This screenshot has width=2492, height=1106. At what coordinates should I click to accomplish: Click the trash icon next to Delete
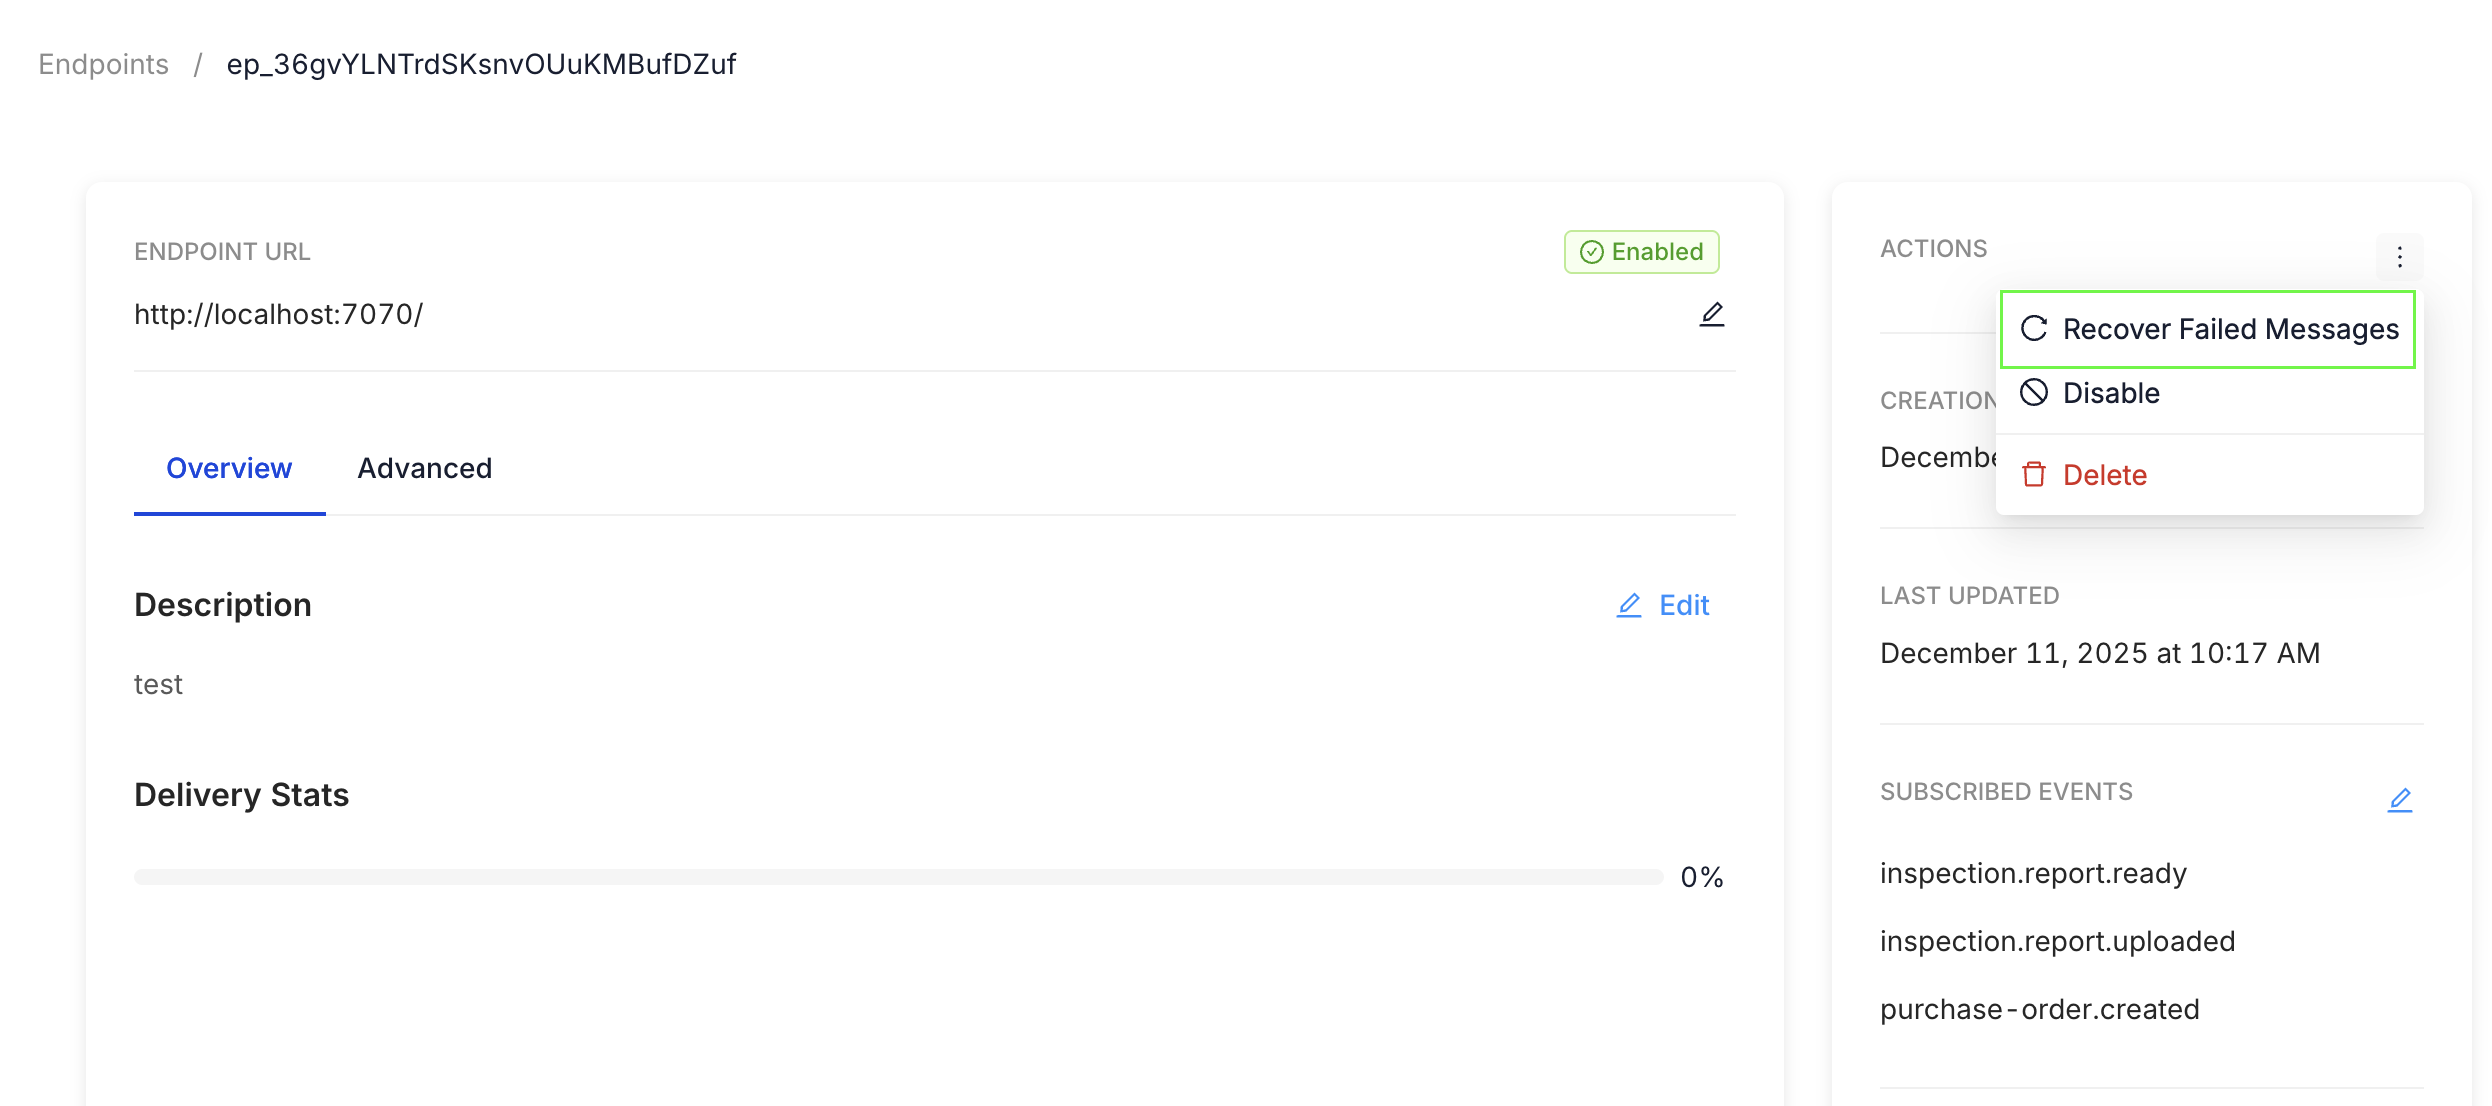click(x=2033, y=474)
